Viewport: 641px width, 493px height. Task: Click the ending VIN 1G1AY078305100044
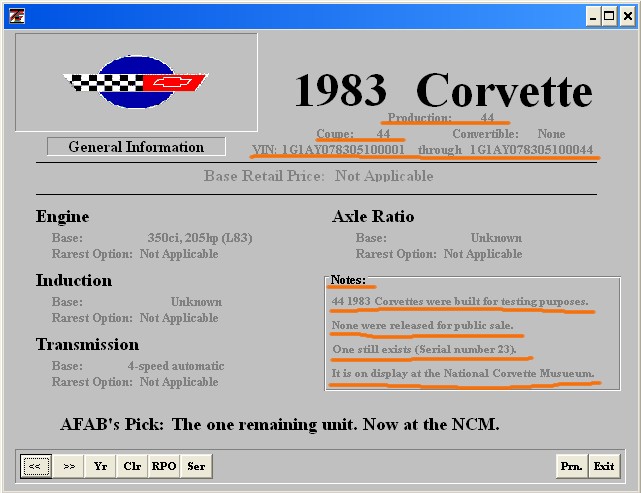(x=531, y=150)
